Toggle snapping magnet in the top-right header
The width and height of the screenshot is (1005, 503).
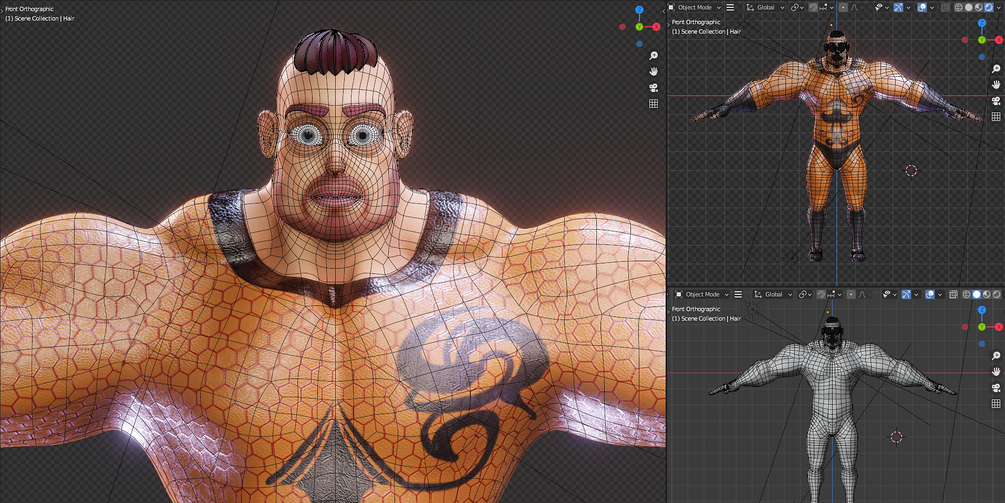[x=813, y=8]
